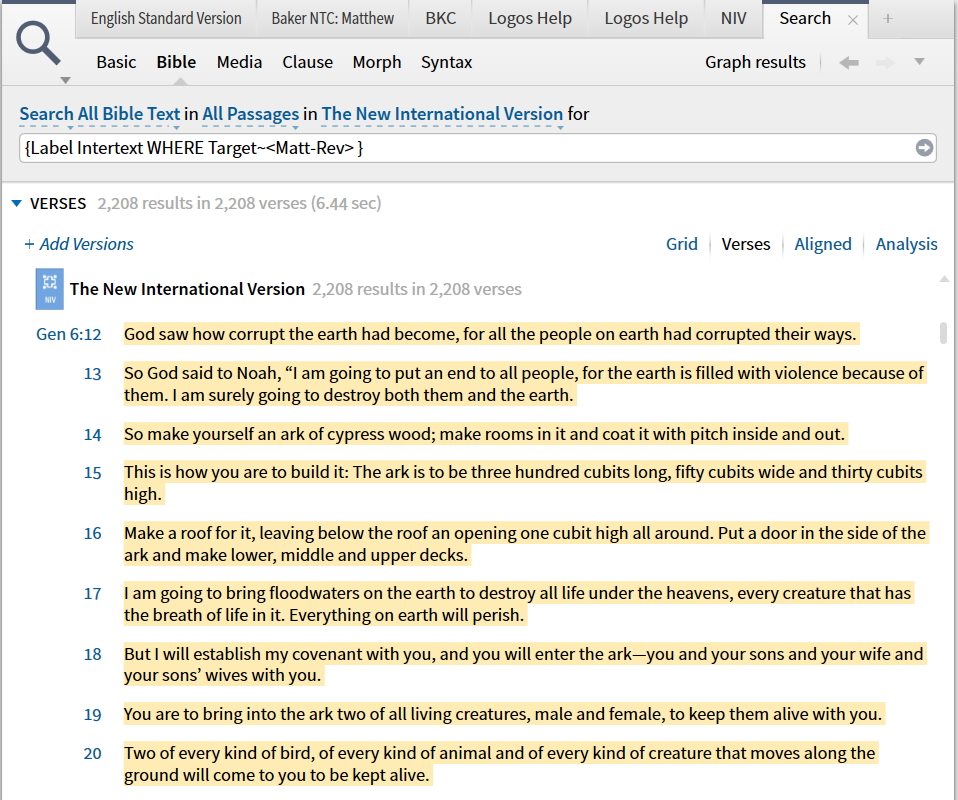The height and width of the screenshot is (800, 958).
Task: Open verse 18 reference link
Action: point(92,655)
